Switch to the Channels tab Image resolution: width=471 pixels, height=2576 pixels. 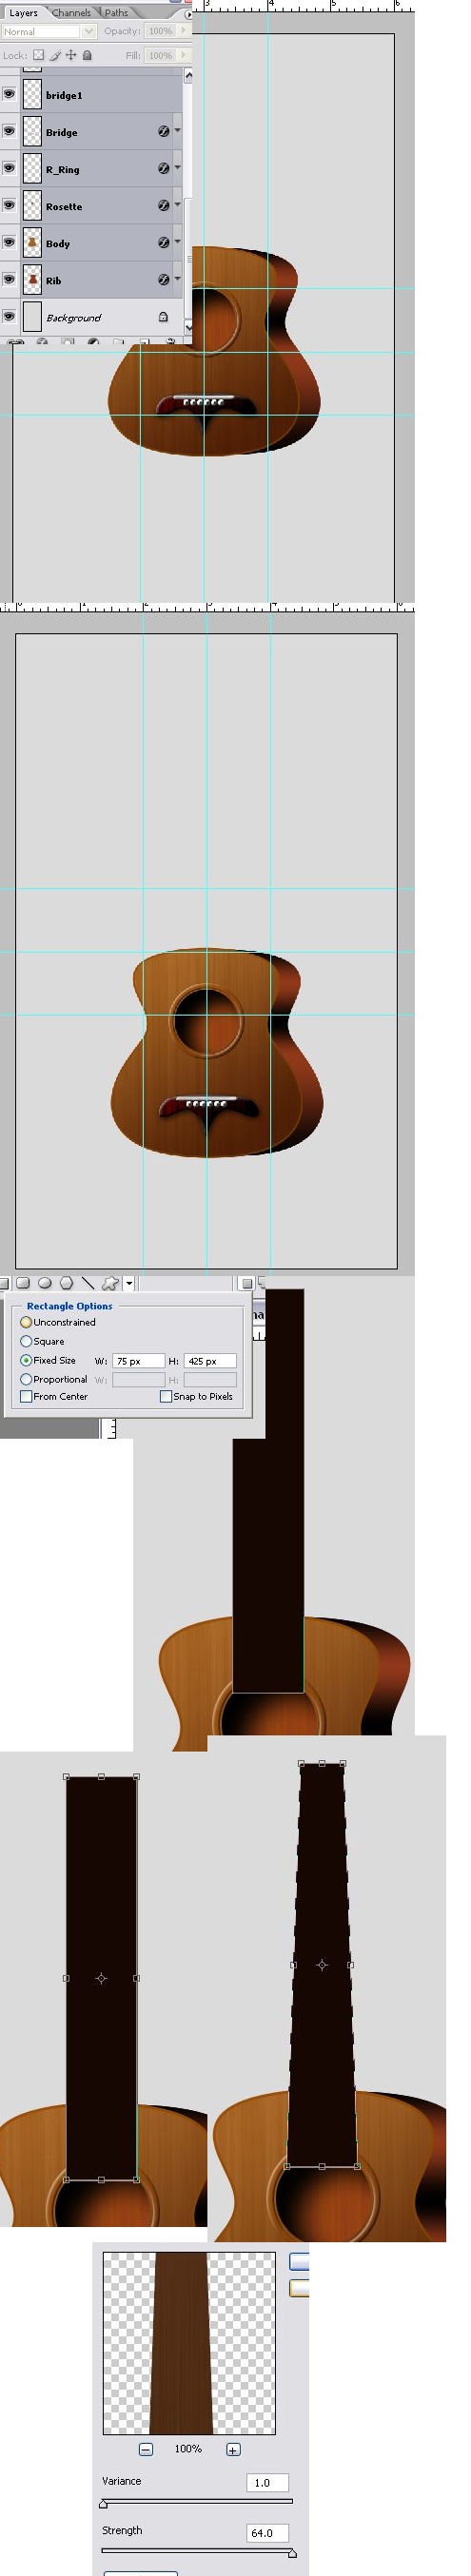pos(71,13)
